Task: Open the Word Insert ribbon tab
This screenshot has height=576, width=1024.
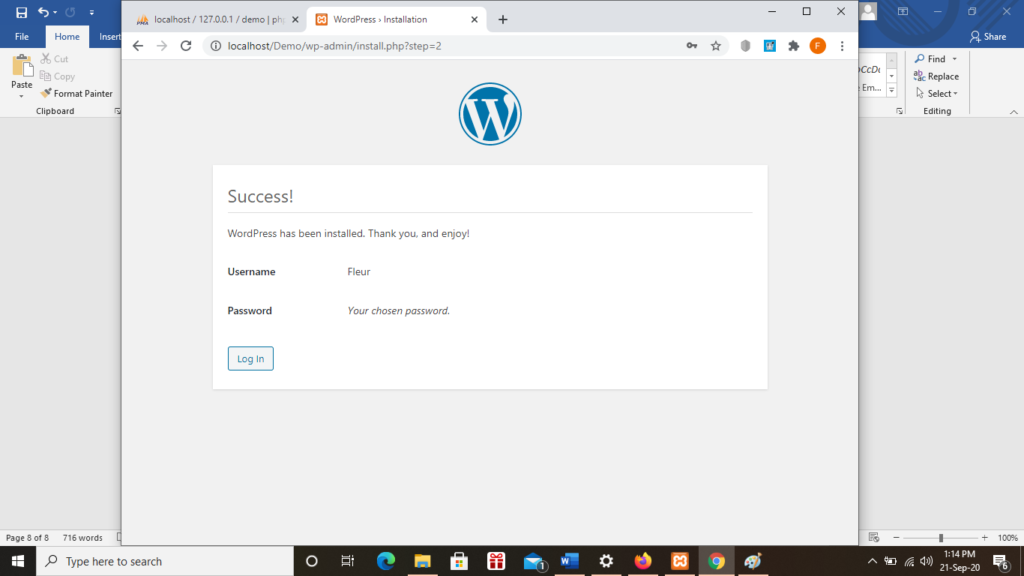Action: (x=110, y=37)
